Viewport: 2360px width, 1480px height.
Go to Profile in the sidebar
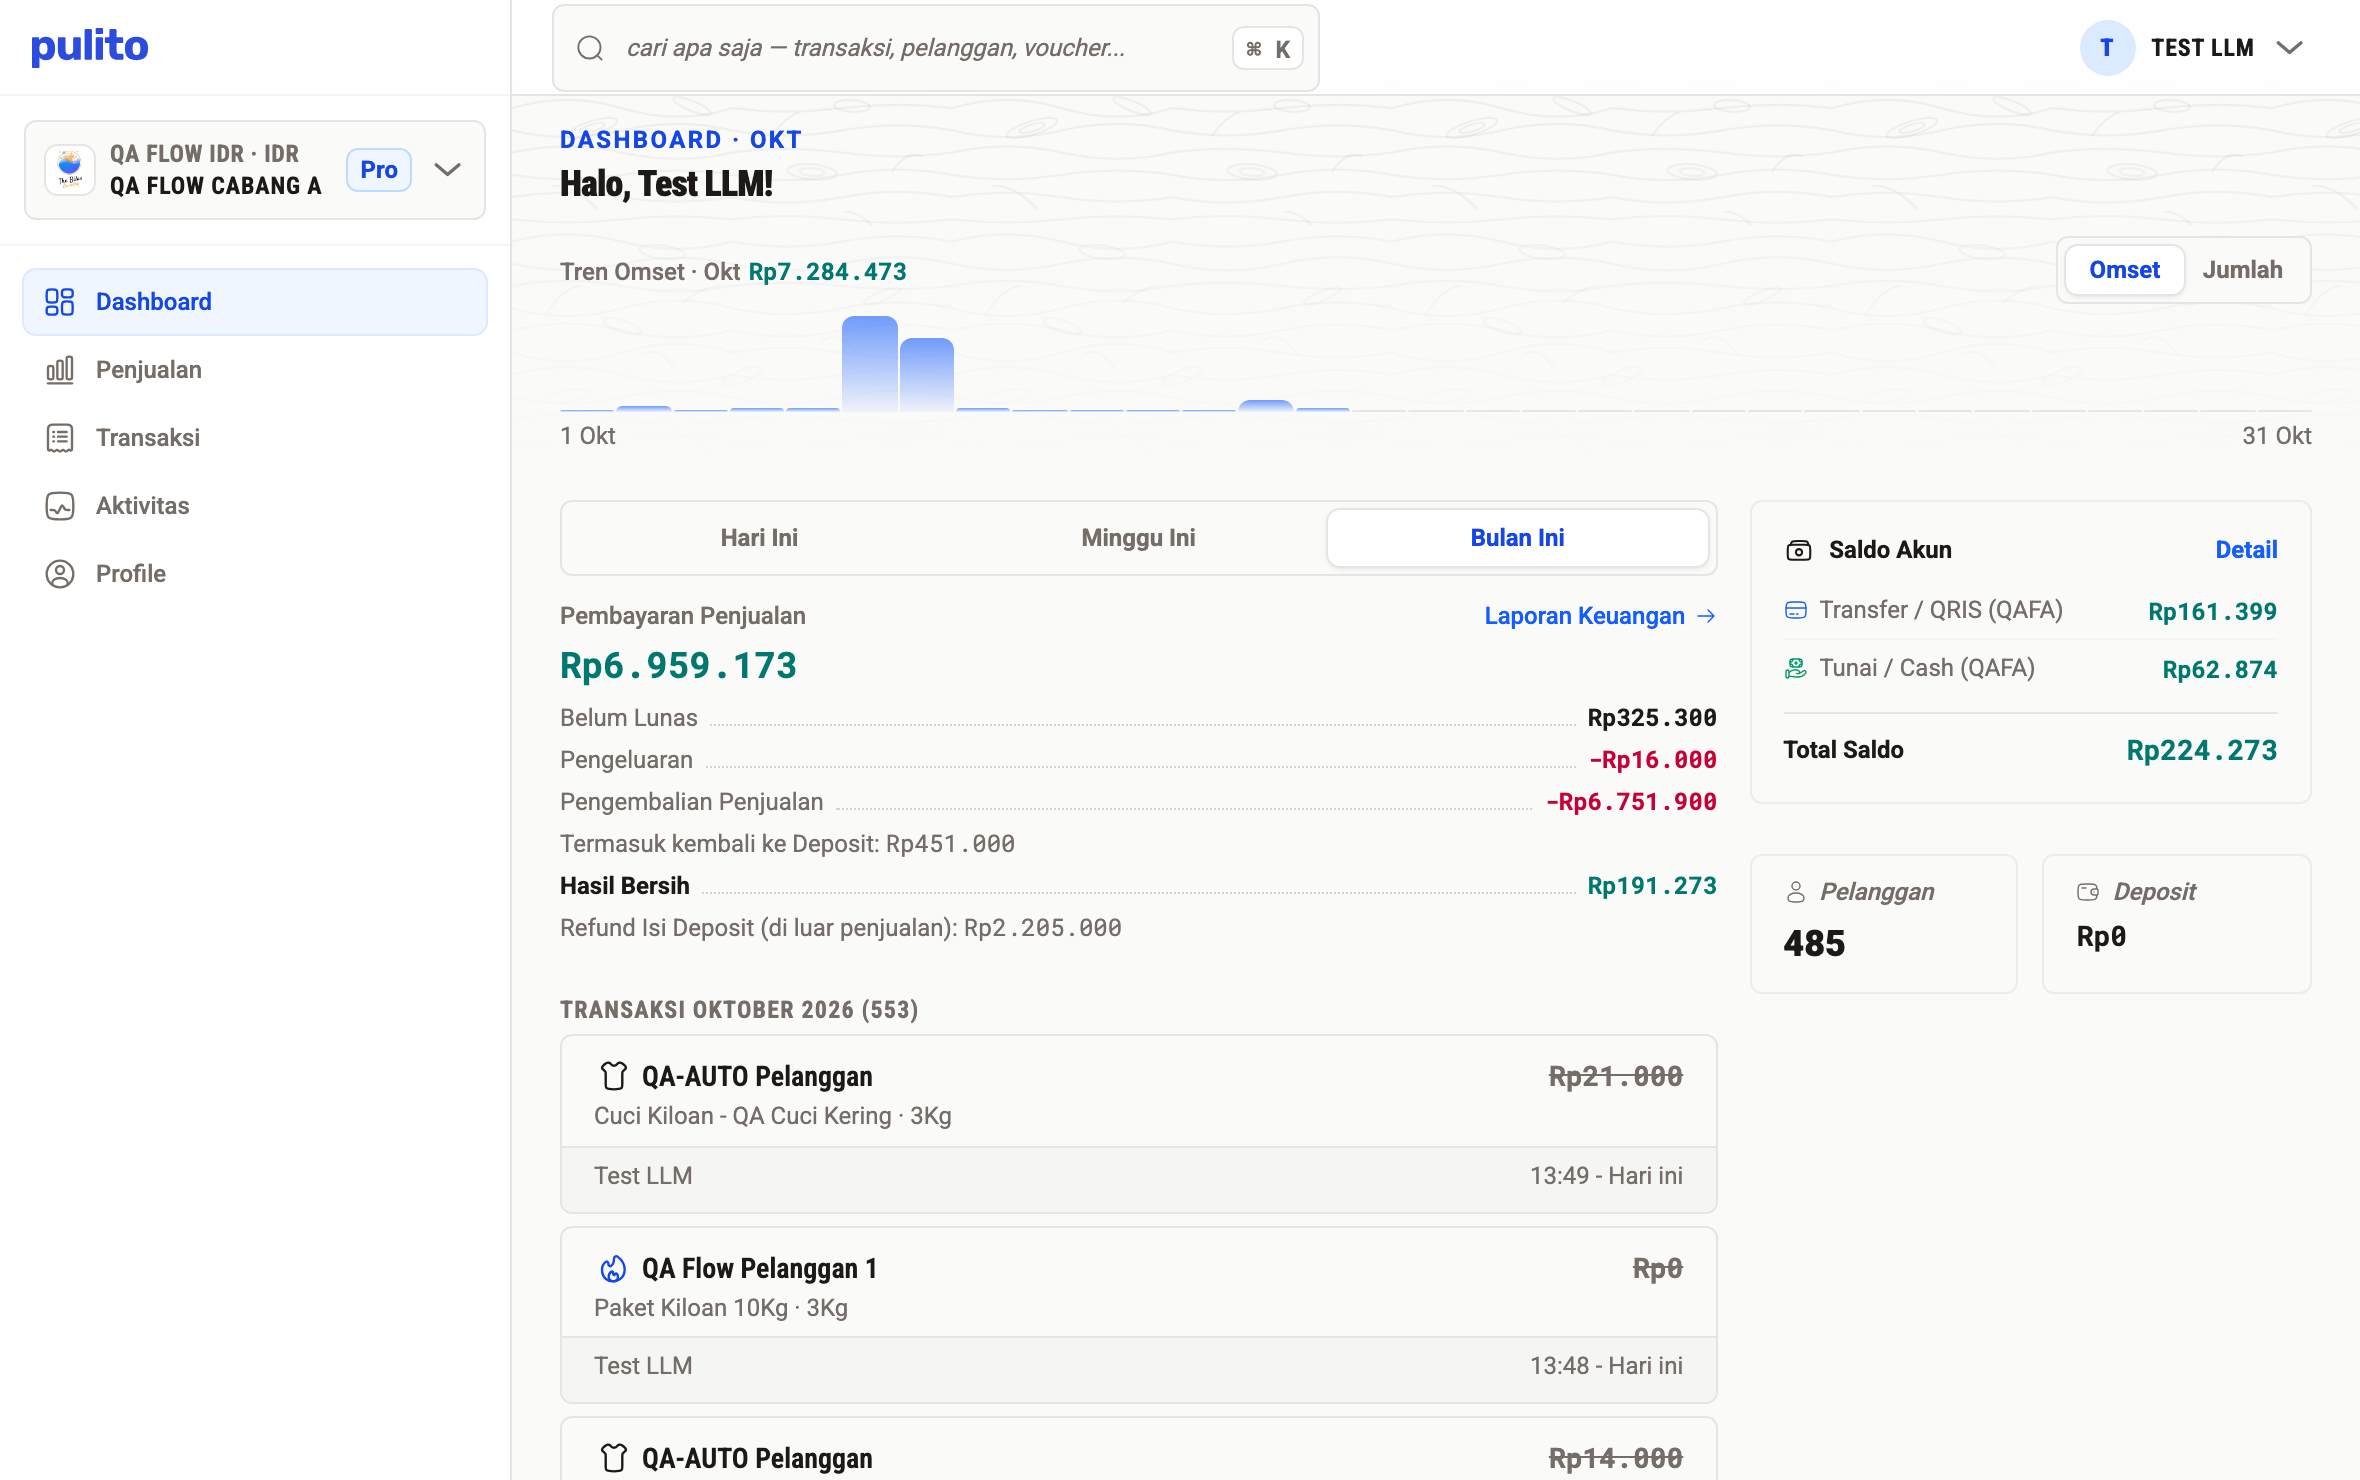255,574
